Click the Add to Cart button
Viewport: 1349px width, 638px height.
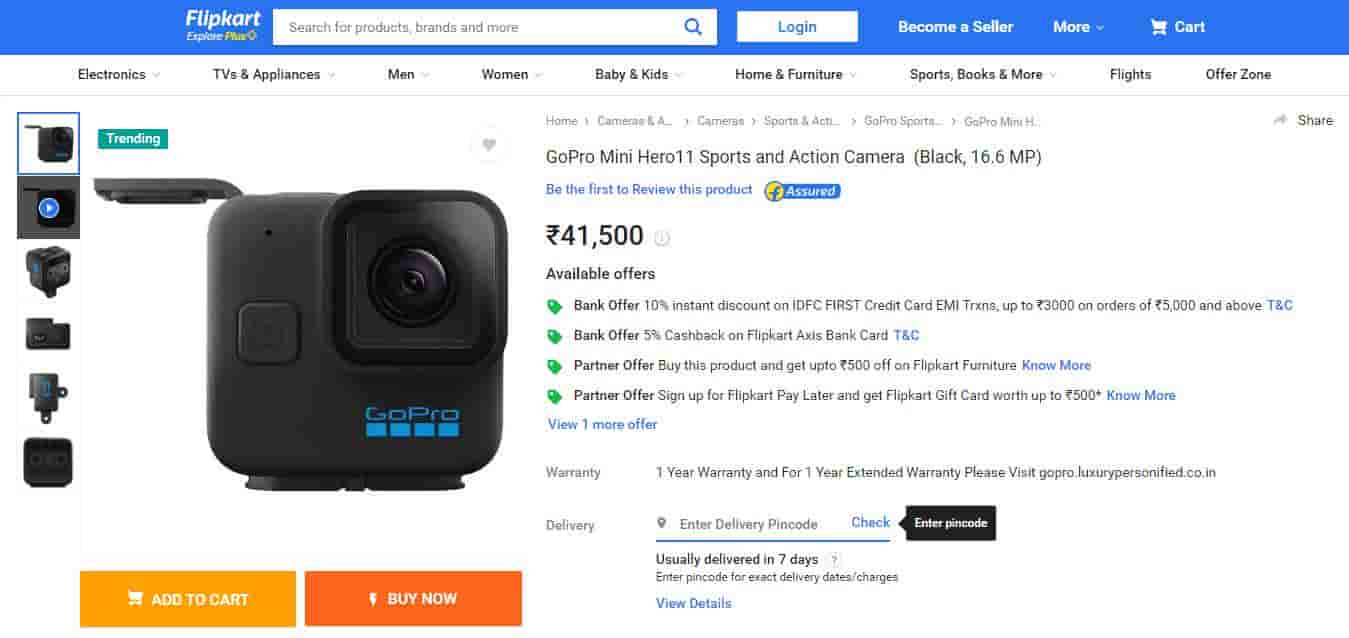click(x=188, y=599)
